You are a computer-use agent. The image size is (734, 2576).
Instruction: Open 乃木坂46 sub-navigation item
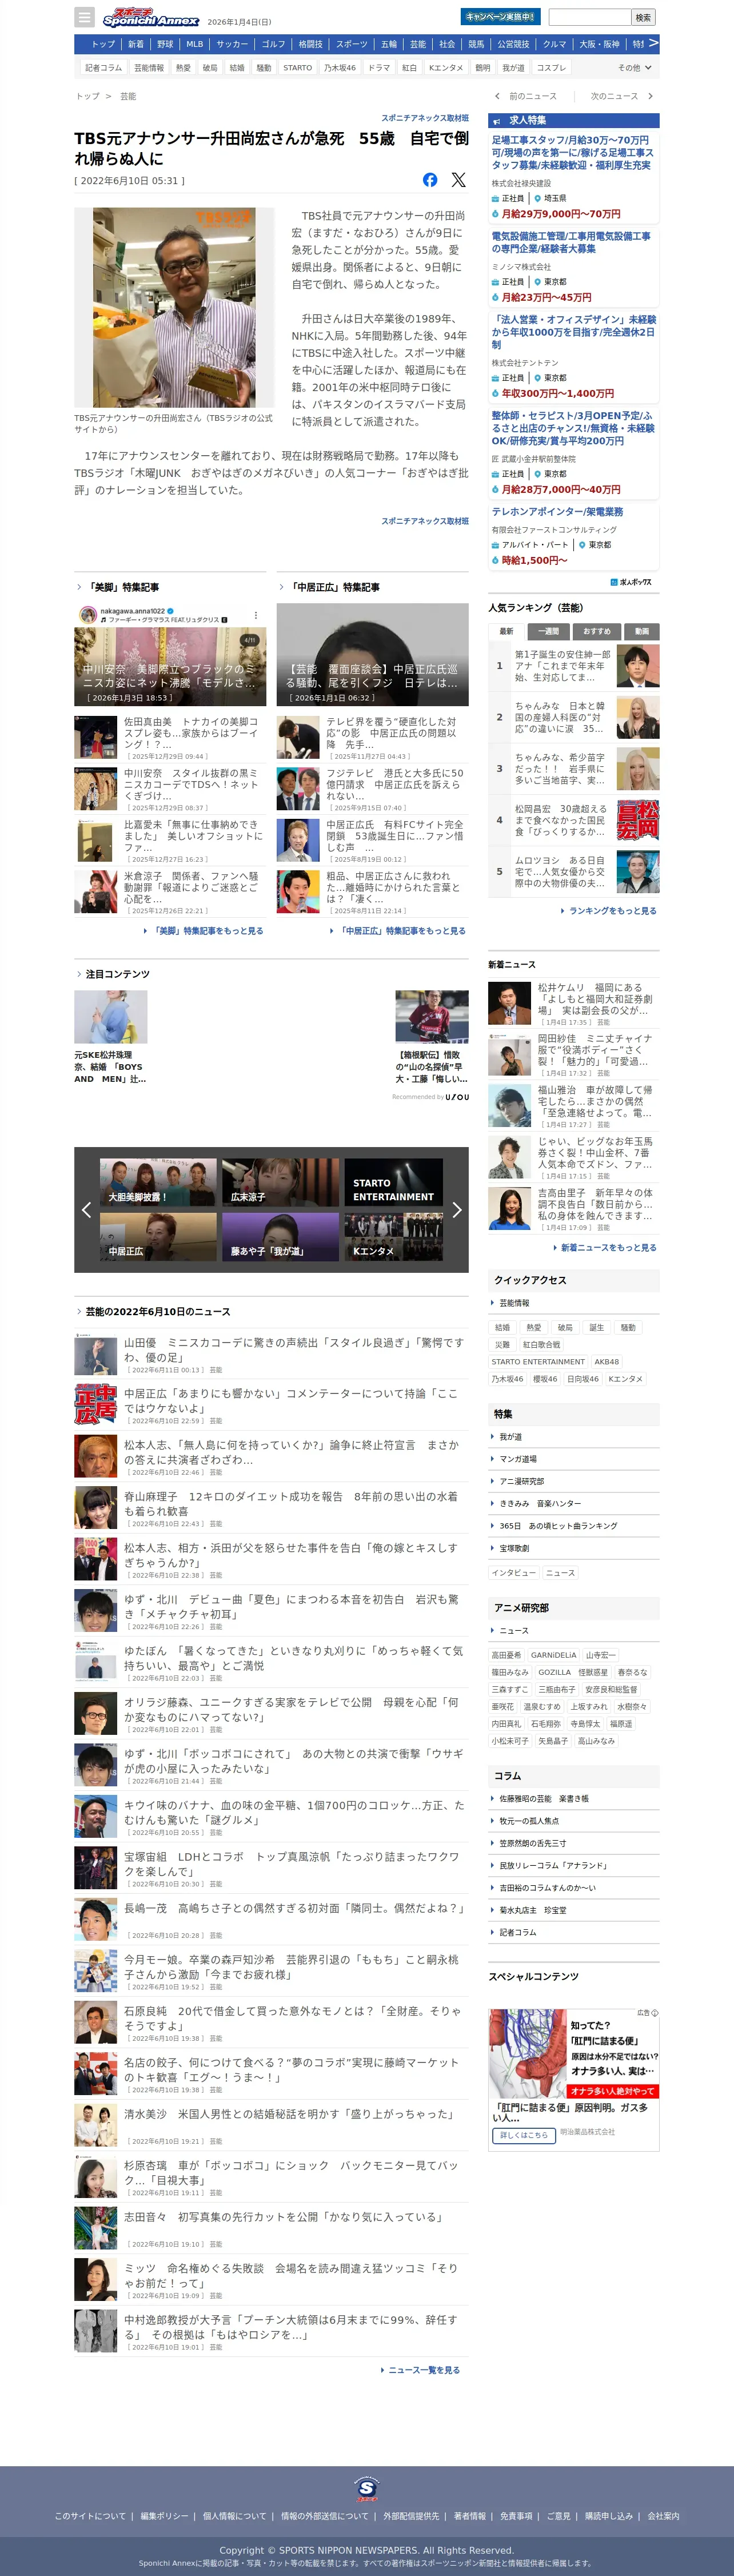(x=340, y=68)
